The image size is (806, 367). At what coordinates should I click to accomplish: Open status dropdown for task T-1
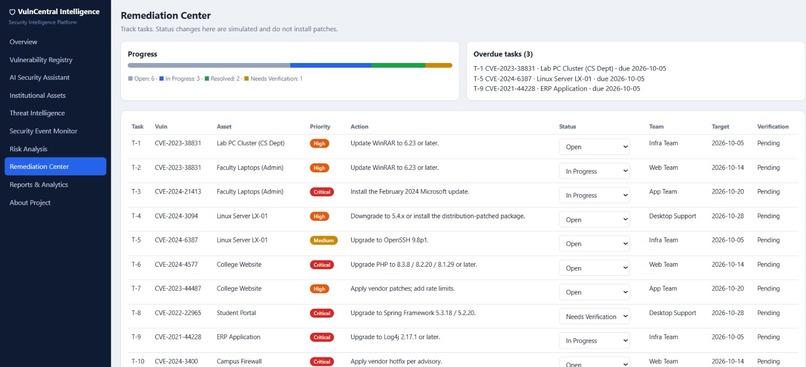pos(595,146)
